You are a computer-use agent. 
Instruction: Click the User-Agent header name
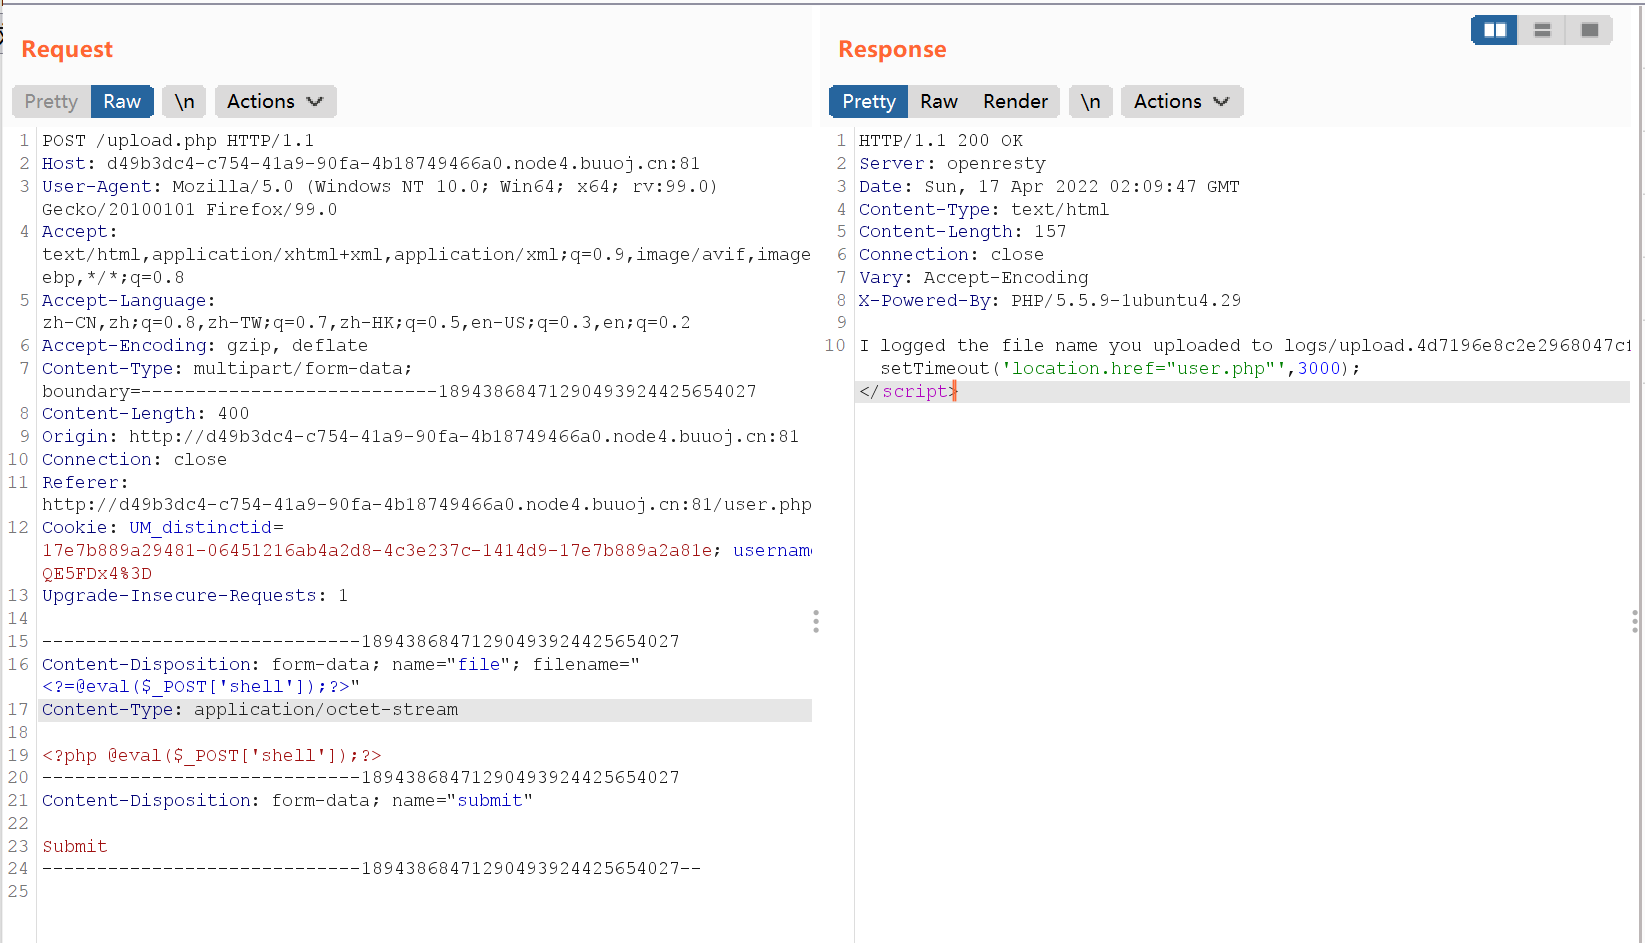click(97, 187)
